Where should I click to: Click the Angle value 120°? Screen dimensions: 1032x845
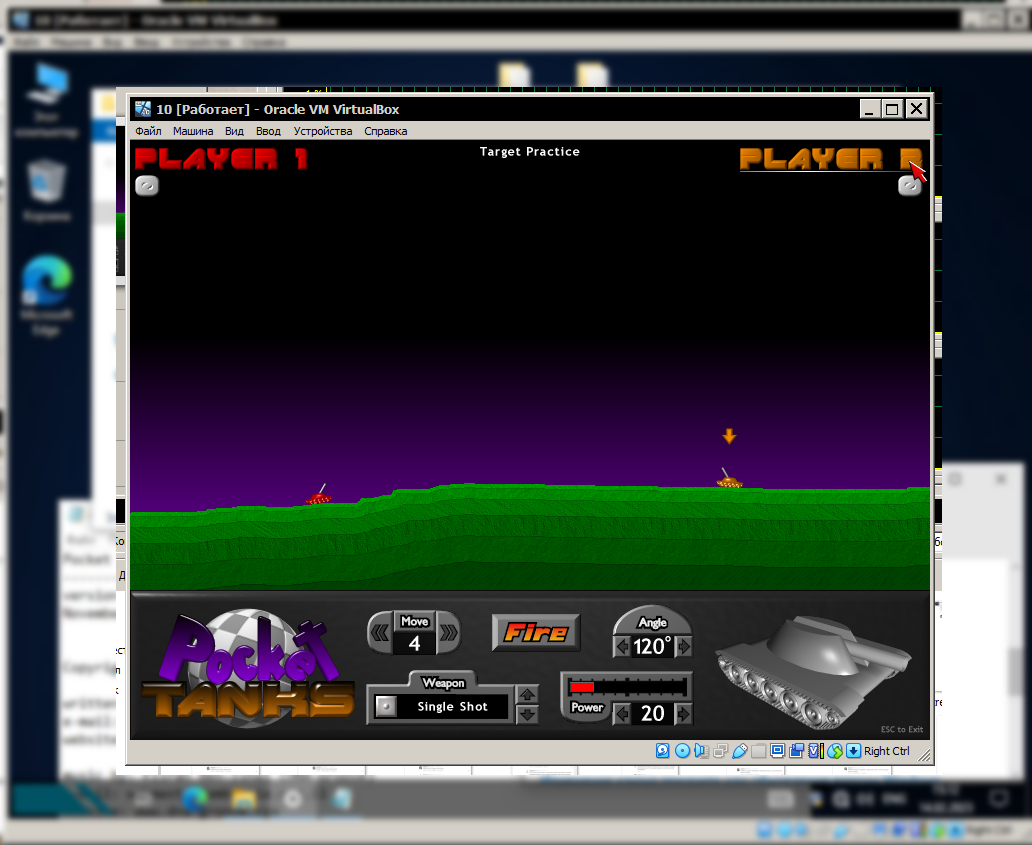click(x=652, y=647)
